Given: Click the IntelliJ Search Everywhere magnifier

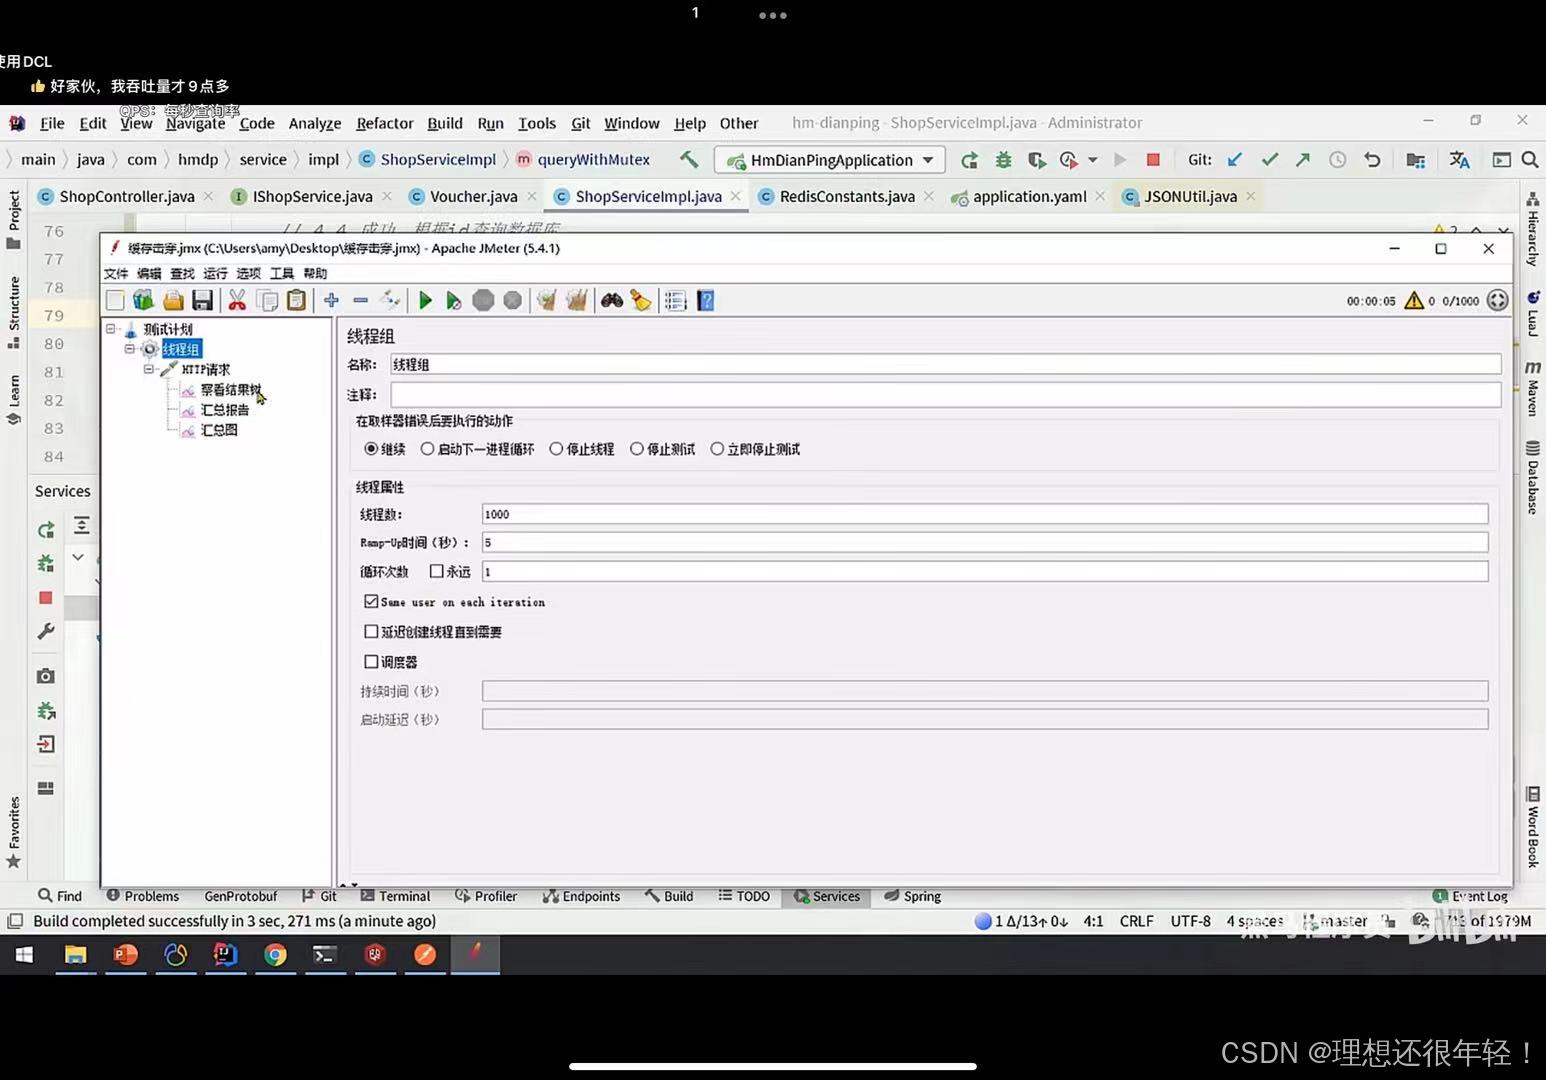Looking at the screenshot, I should pyautogui.click(x=1529, y=159).
